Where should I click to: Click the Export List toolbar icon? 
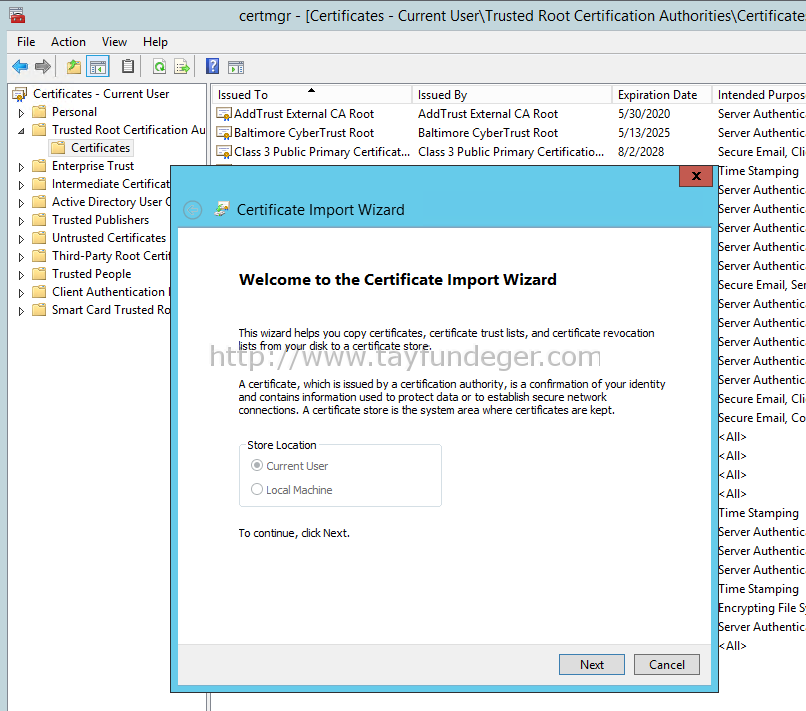tap(182, 66)
